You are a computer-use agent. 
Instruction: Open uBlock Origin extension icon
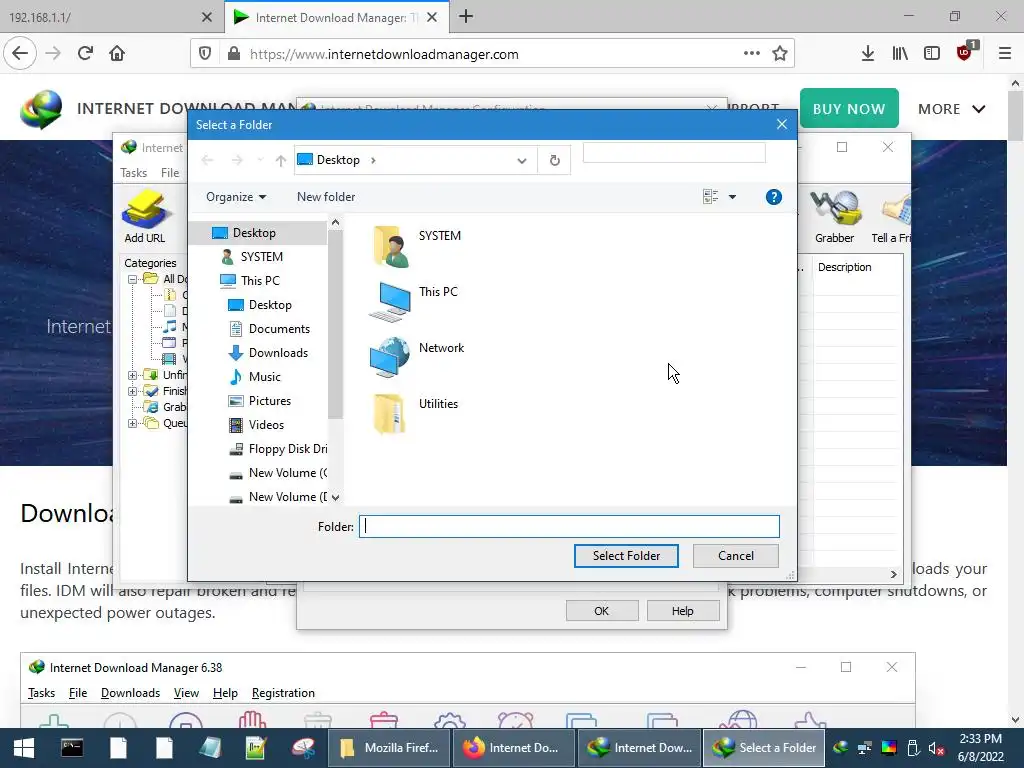tap(965, 52)
